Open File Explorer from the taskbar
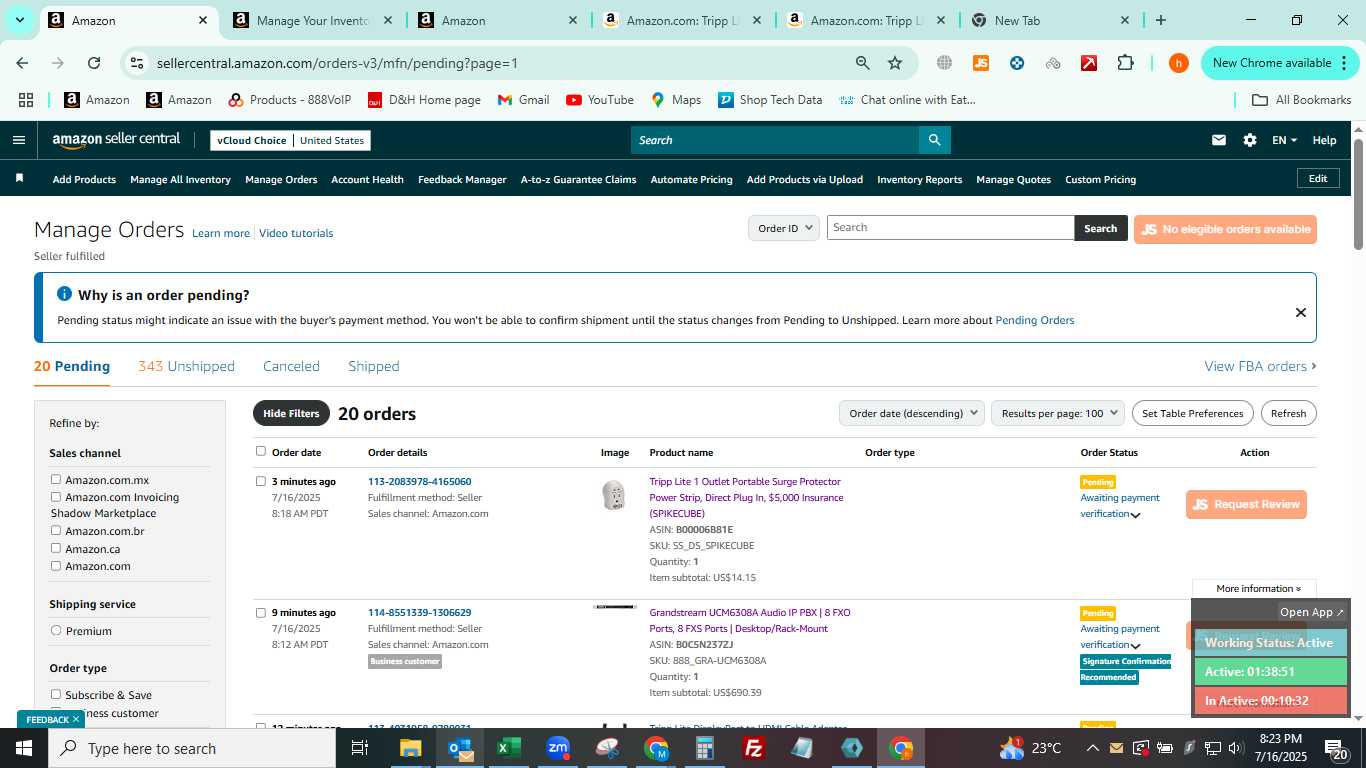 click(x=411, y=748)
